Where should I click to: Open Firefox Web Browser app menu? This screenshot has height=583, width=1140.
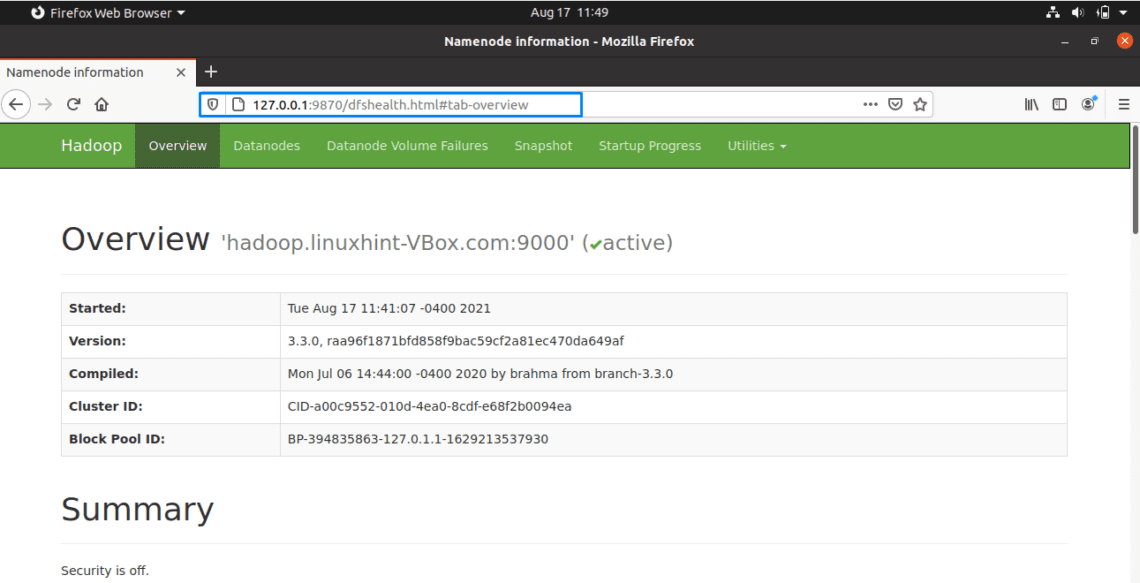click(x=108, y=13)
